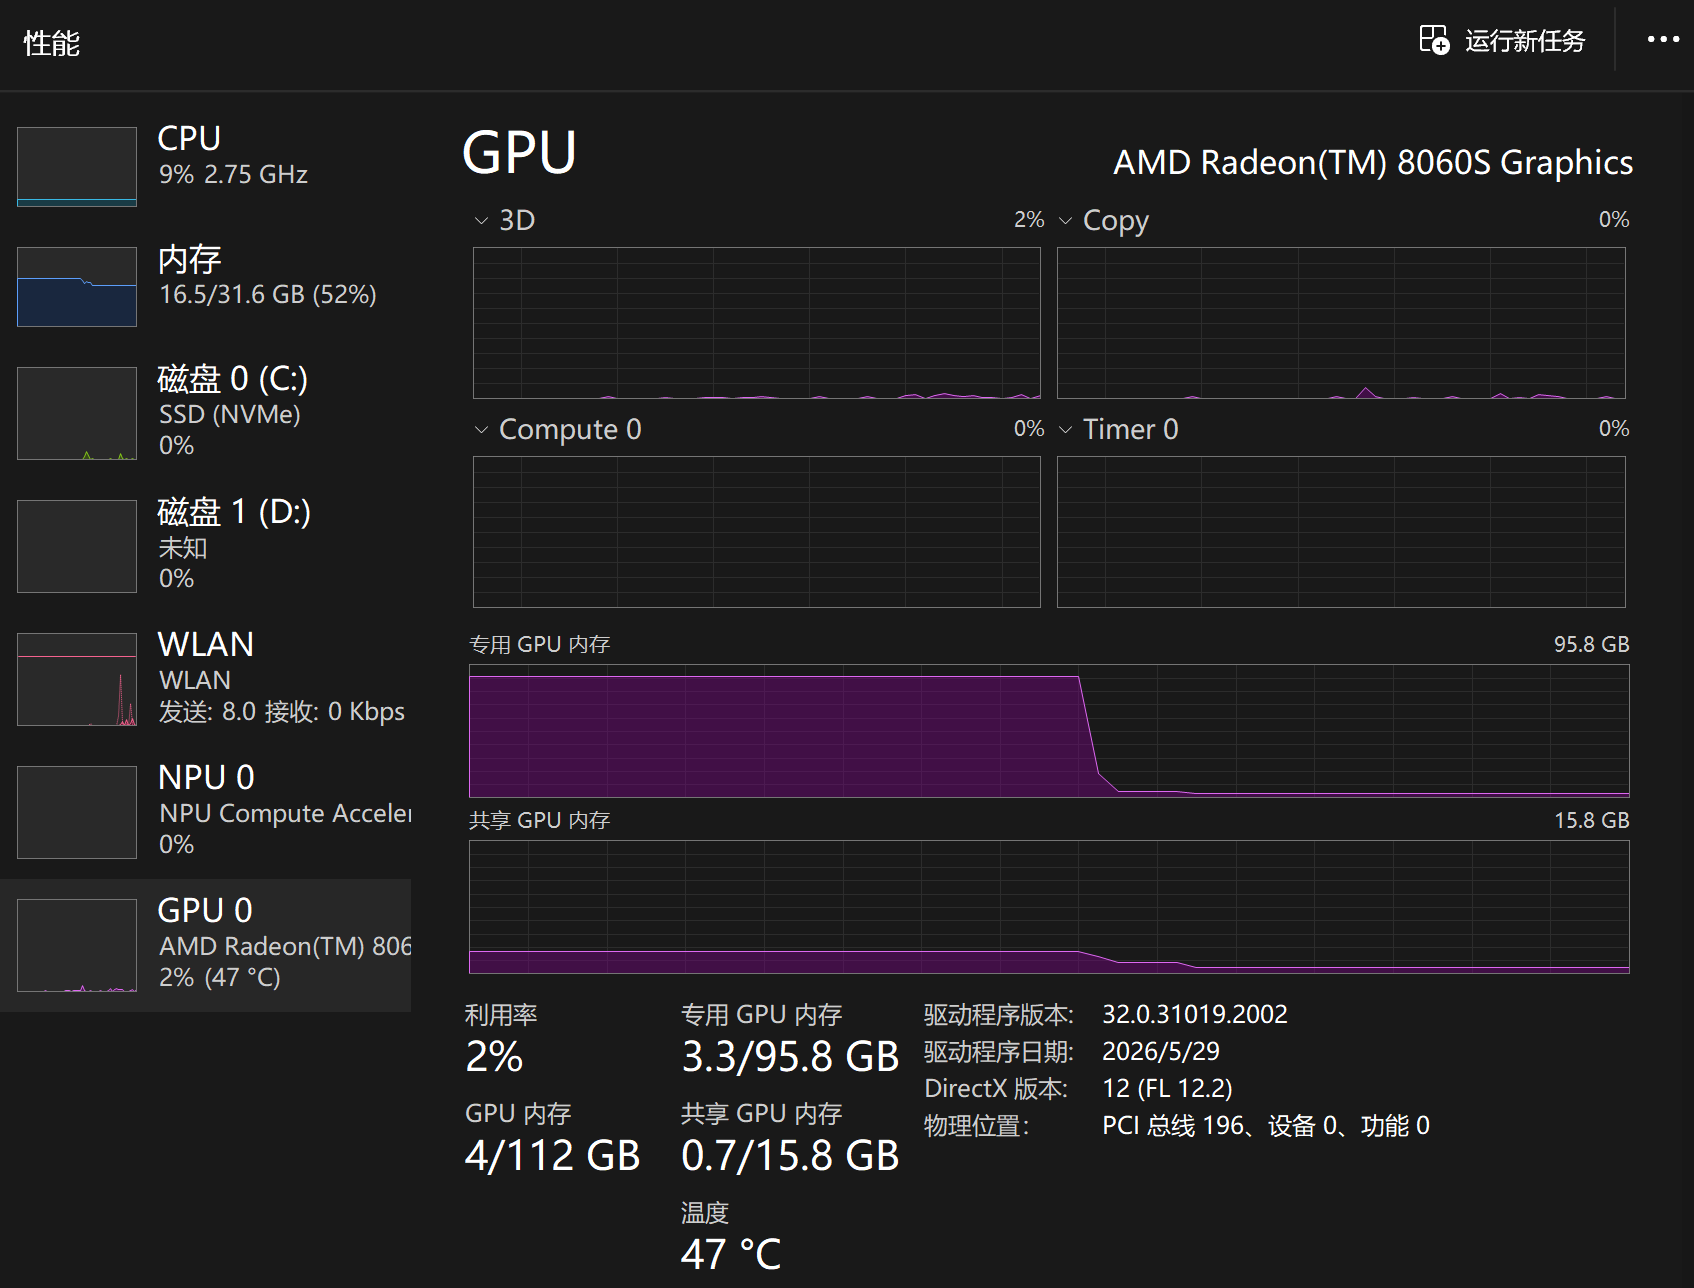Click the 未知 disk type text
This screenshot has width=1694, height=1288.
183,548
